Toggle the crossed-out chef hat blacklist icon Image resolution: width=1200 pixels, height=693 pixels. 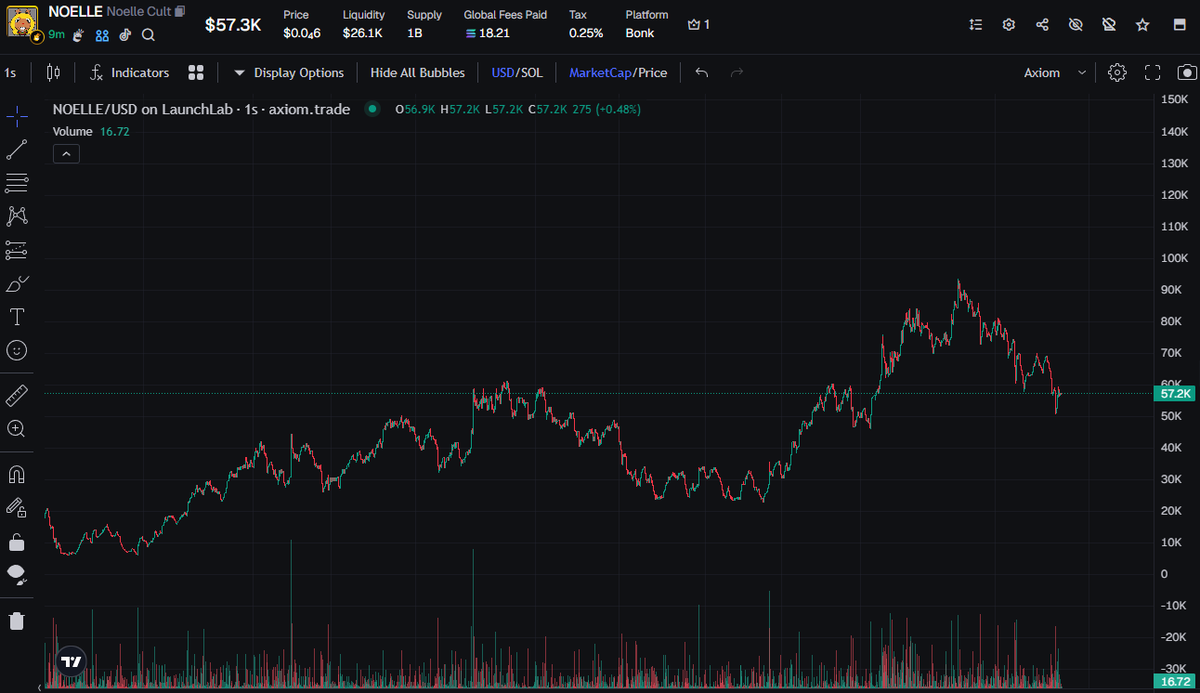(1109, 24)
